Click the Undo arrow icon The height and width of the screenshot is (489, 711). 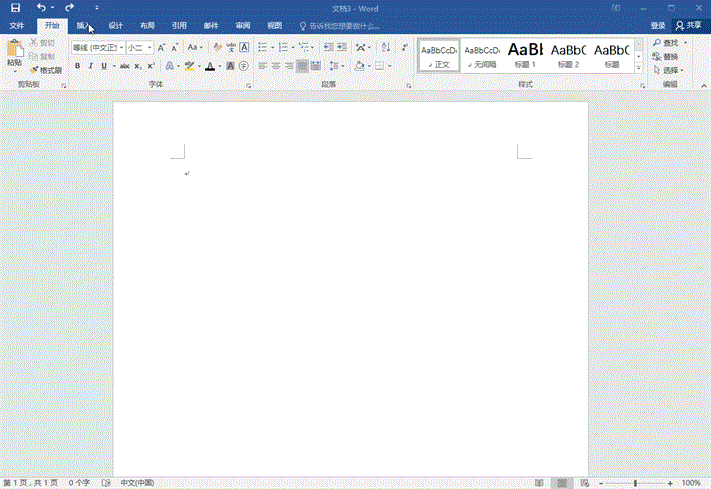pyautogui.click(x=41, y=8)
